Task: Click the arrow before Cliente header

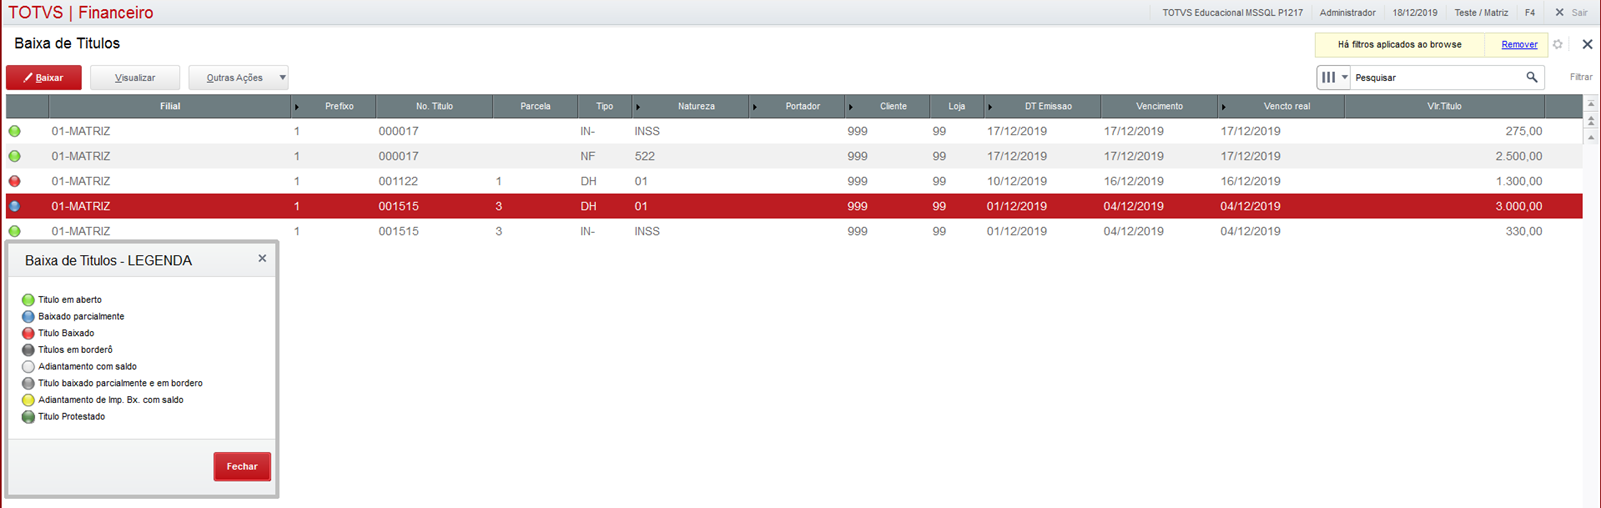Action: [851, 107]
